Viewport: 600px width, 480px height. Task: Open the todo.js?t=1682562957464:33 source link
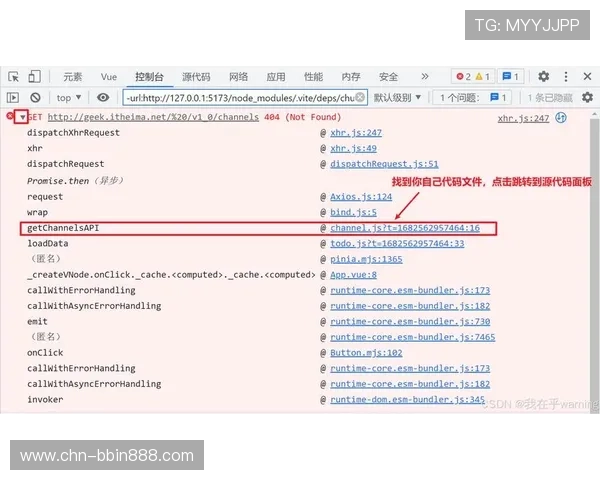[396, 243]
